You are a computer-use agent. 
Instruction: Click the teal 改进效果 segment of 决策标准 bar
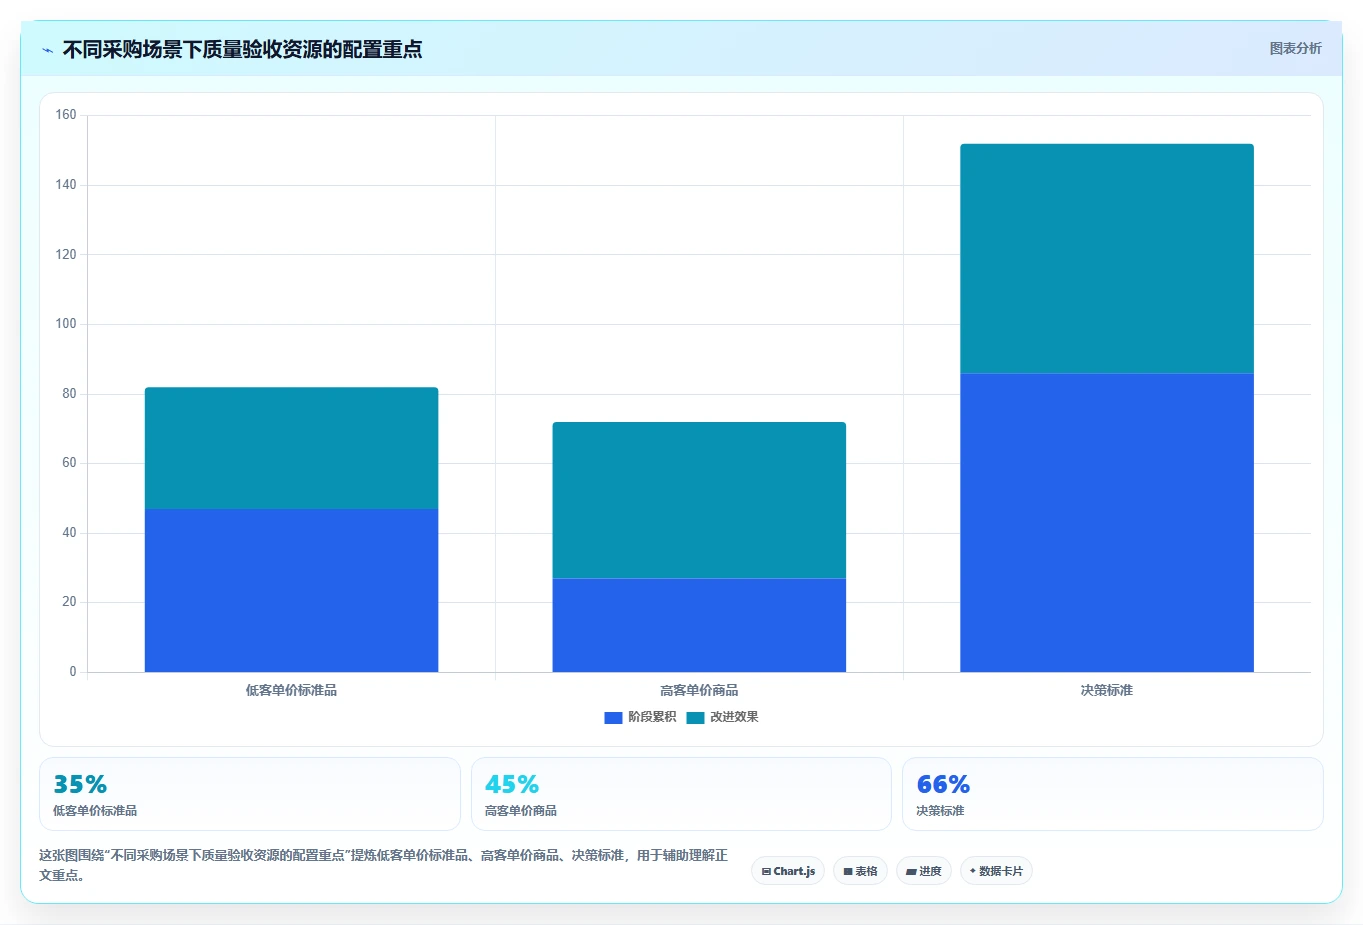click(x=1107, y=258)
